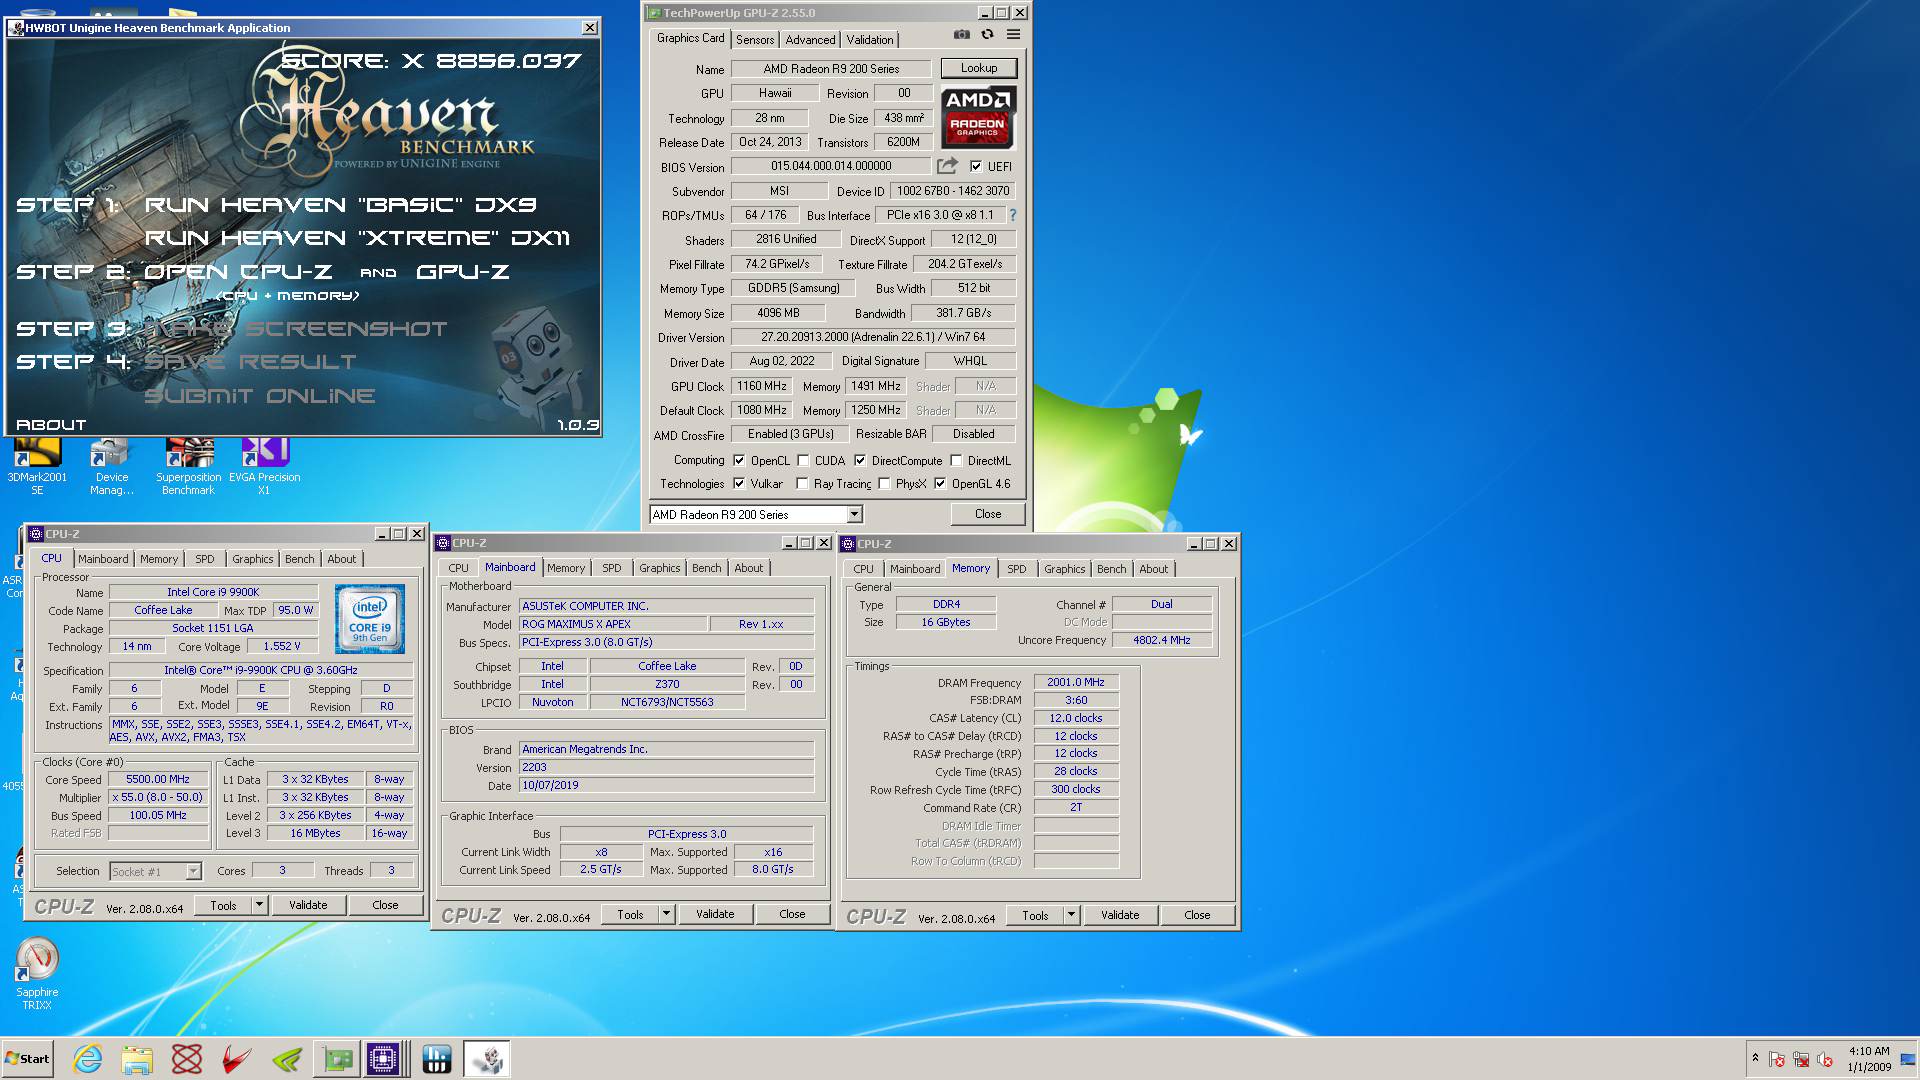Open Device Manager desktop shortcut

click(x=111, y=466)
